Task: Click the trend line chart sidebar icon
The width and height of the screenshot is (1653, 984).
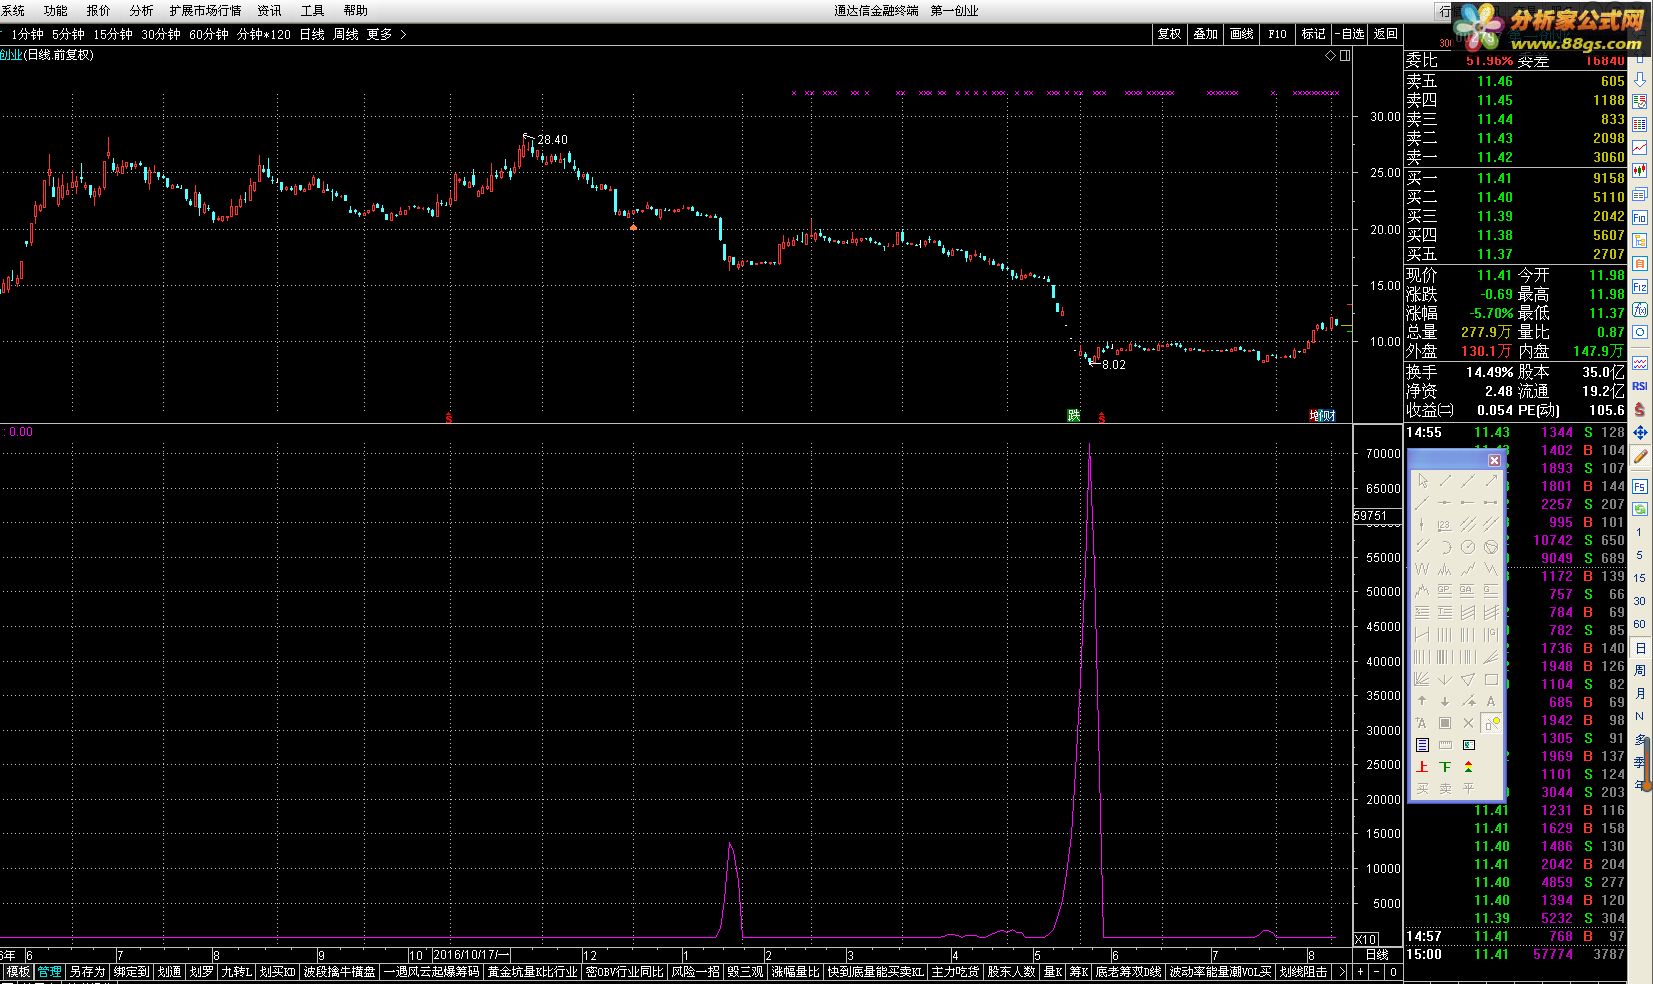Action: [1640, 148]
